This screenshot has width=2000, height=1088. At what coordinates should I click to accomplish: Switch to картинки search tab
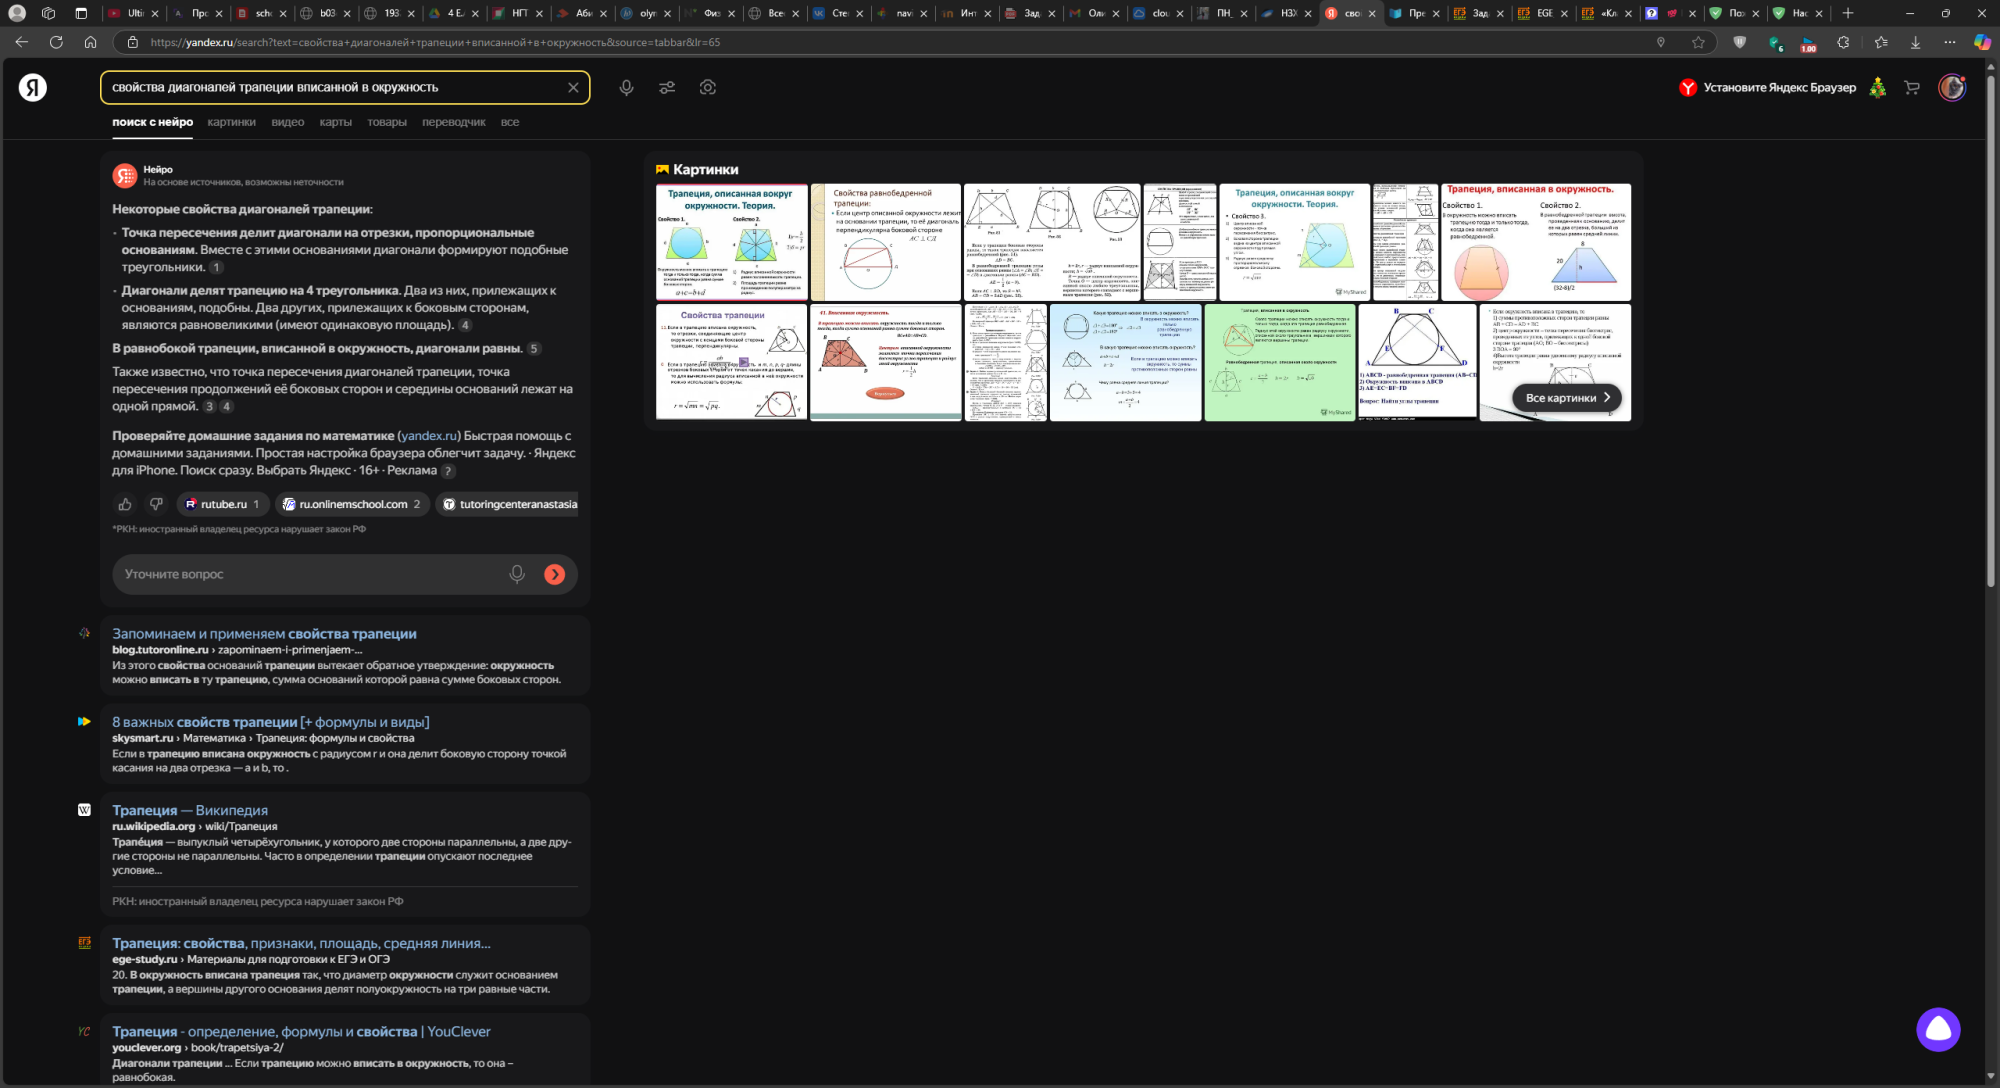pos(232,122)
